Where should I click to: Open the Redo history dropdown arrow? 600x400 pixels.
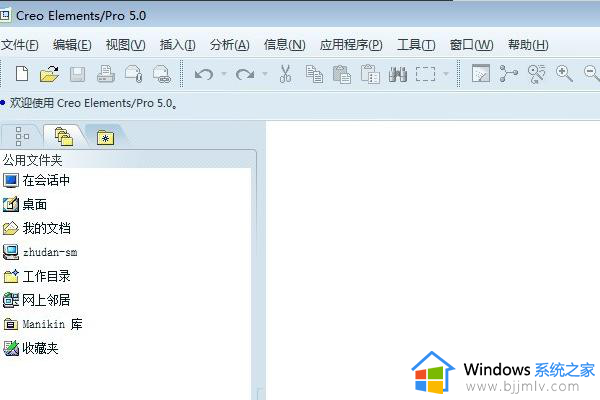(265, 73)
